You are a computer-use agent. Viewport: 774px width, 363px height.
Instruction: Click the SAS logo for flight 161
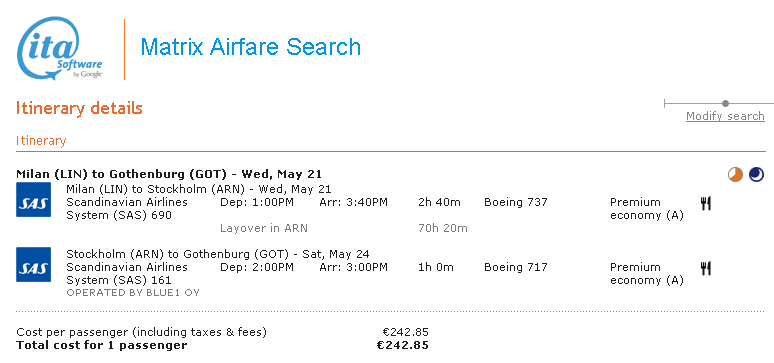point(34,264)
